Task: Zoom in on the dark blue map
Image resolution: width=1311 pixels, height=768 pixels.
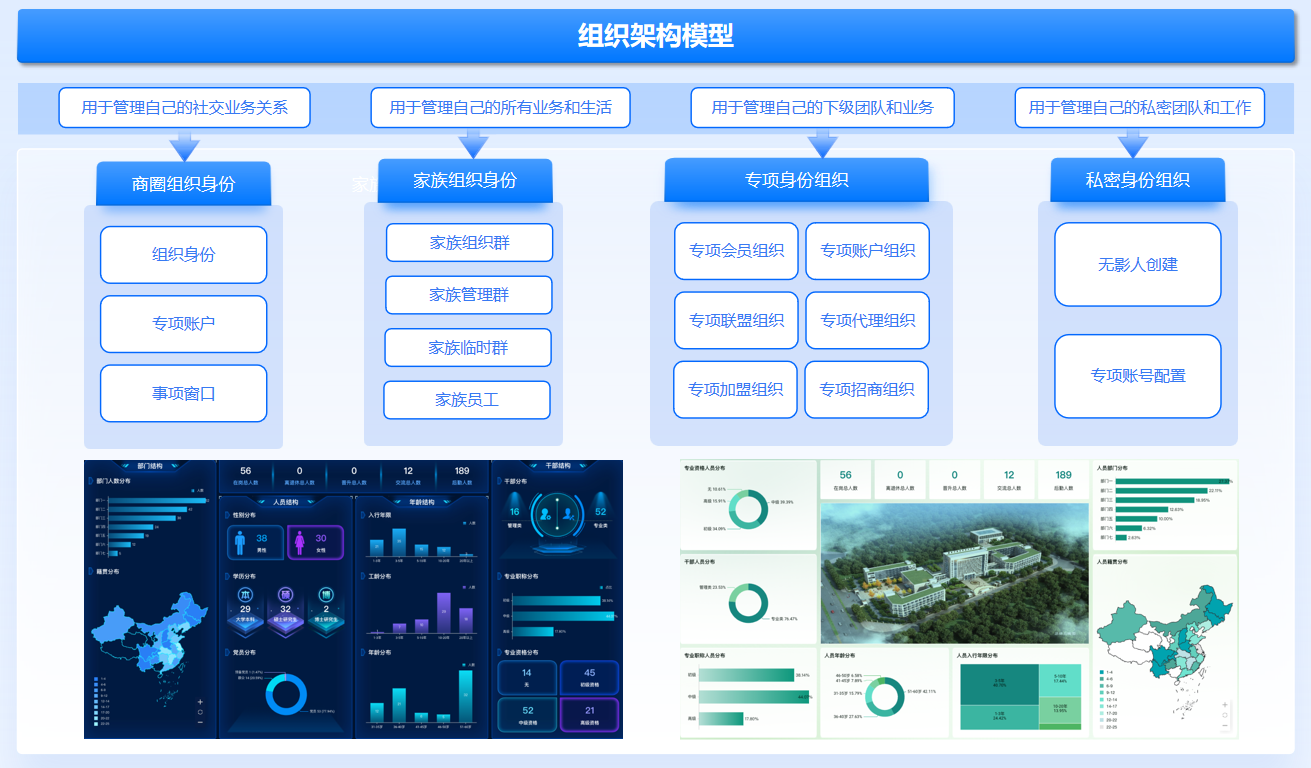Action: point(200,701)
